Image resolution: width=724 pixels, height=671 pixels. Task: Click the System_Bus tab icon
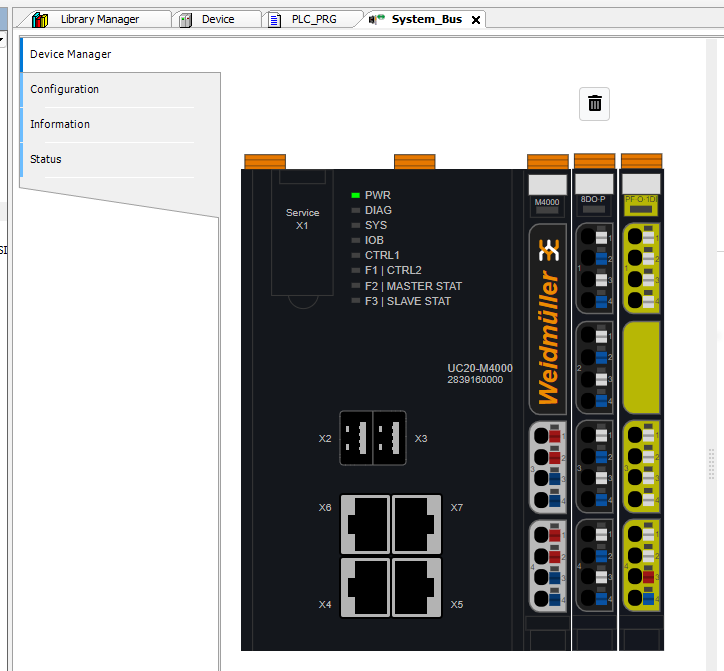coord(376,19)
